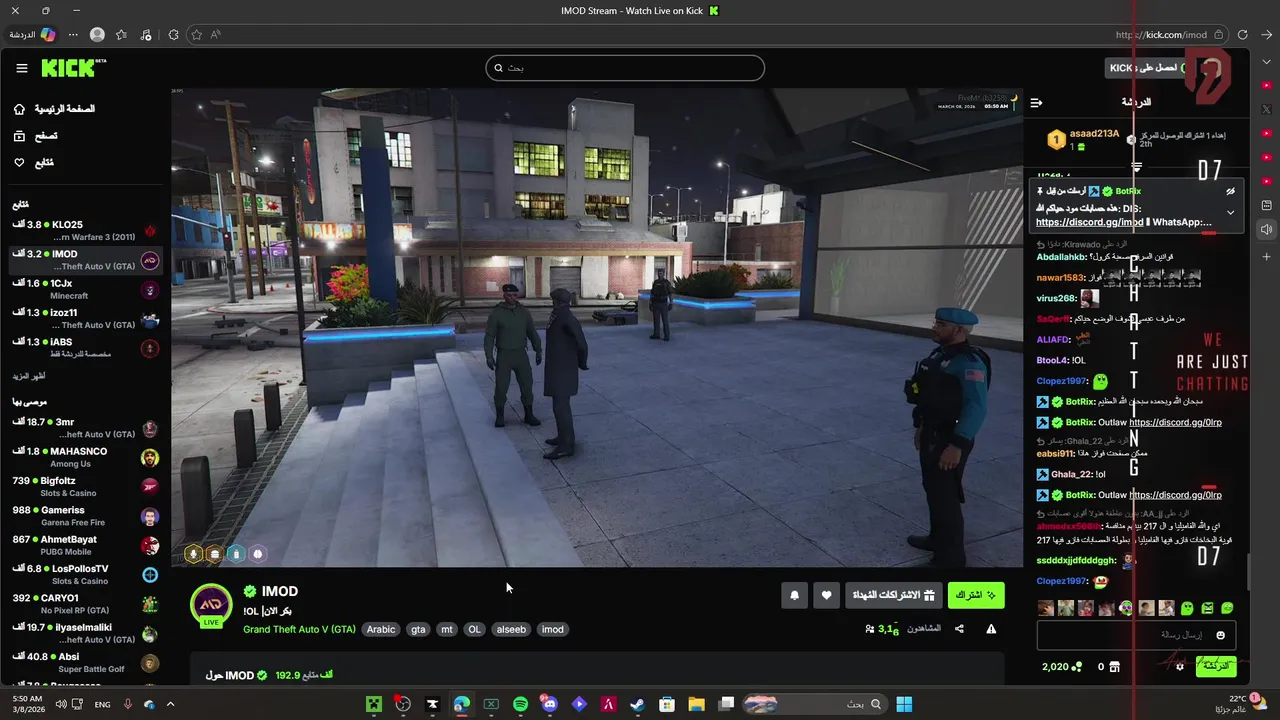Image resolution: width=1280 pixels, height=720 pixels.
Task: Click gift subscriptions (الاشتراكات المهداة) button
Action: (893, 595)
